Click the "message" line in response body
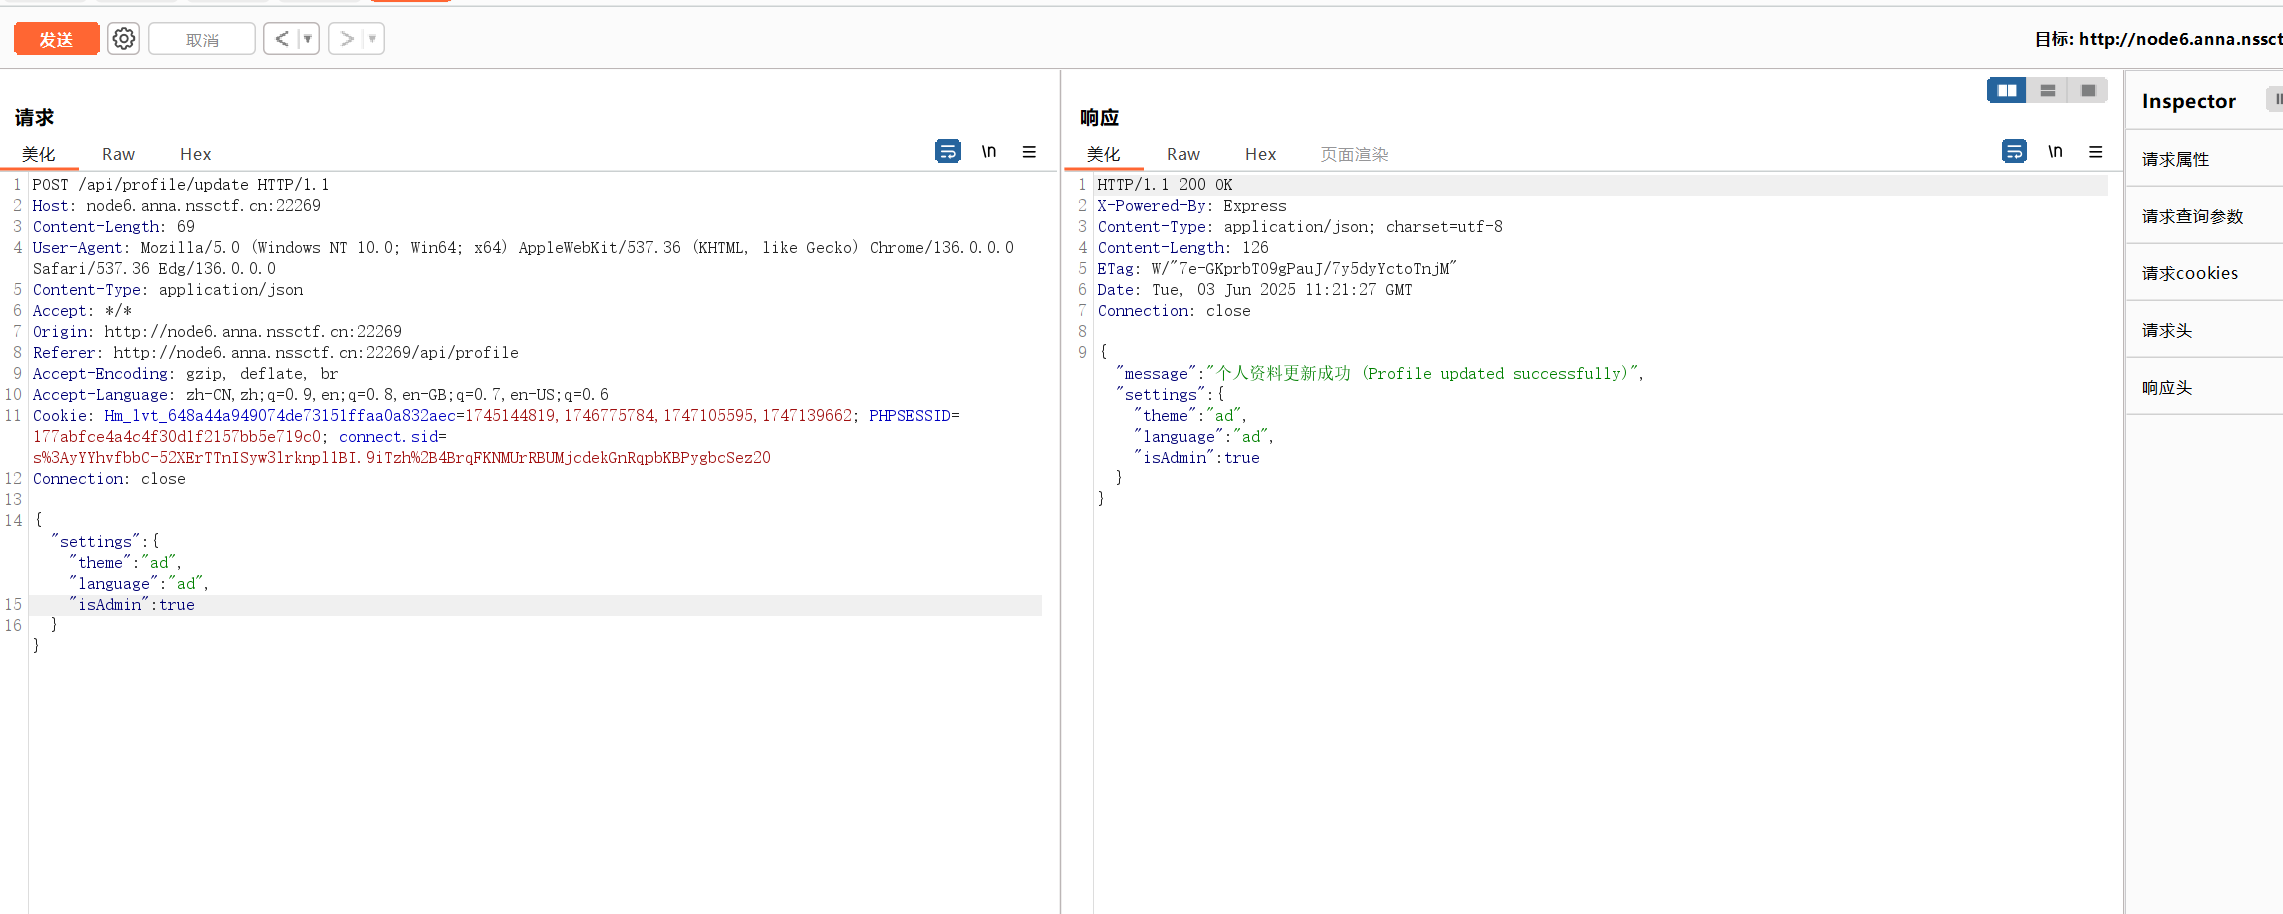Viewport: 2283px width, 914px height. tap(1380, 374)
